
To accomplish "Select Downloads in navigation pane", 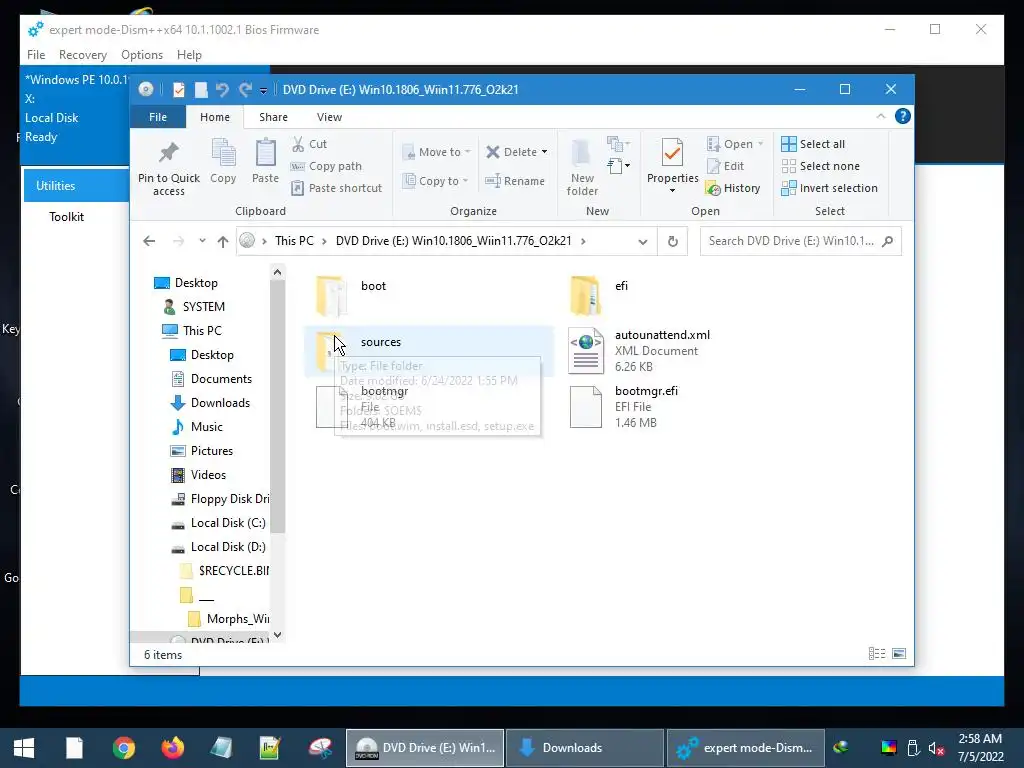I will coord(210,403).
